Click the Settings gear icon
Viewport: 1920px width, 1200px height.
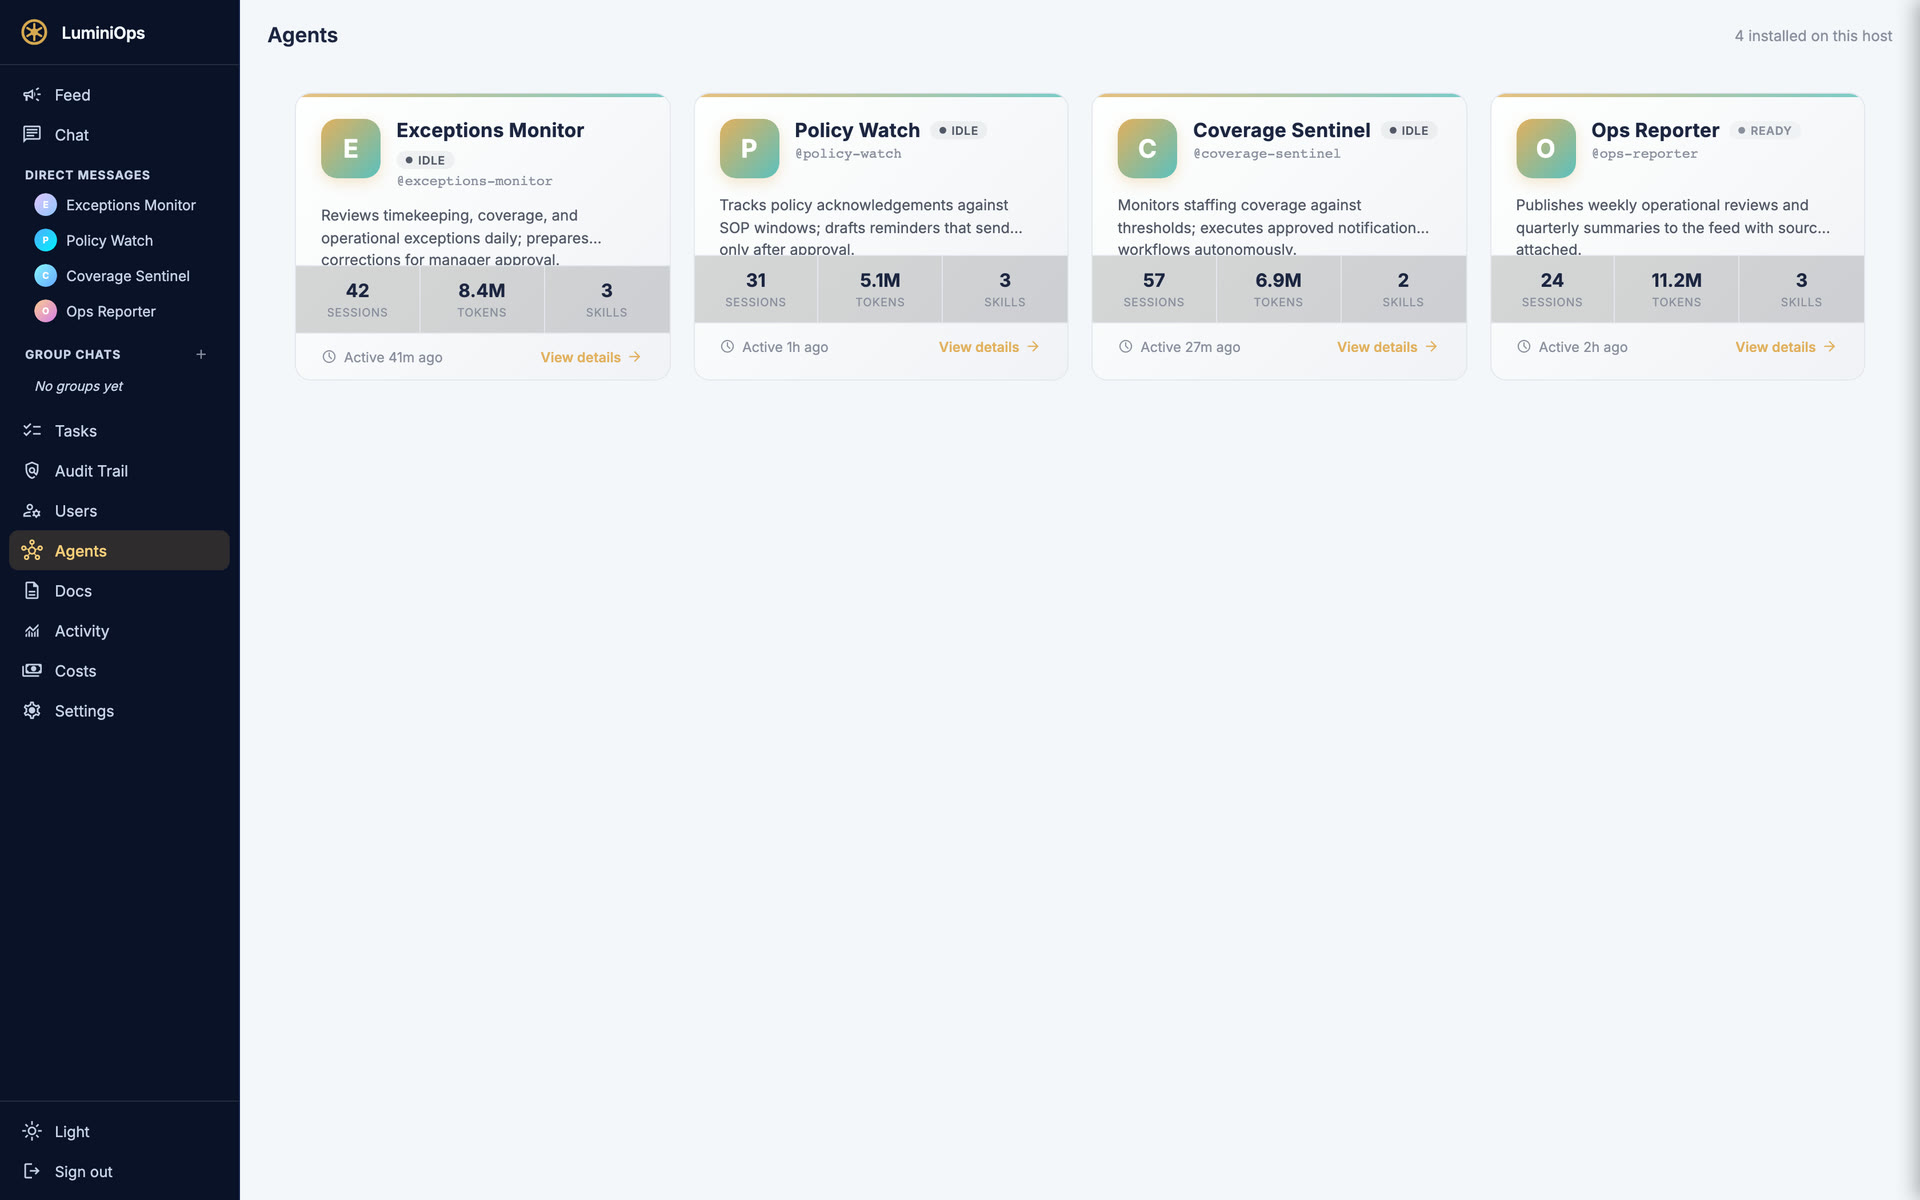(32, 710)
